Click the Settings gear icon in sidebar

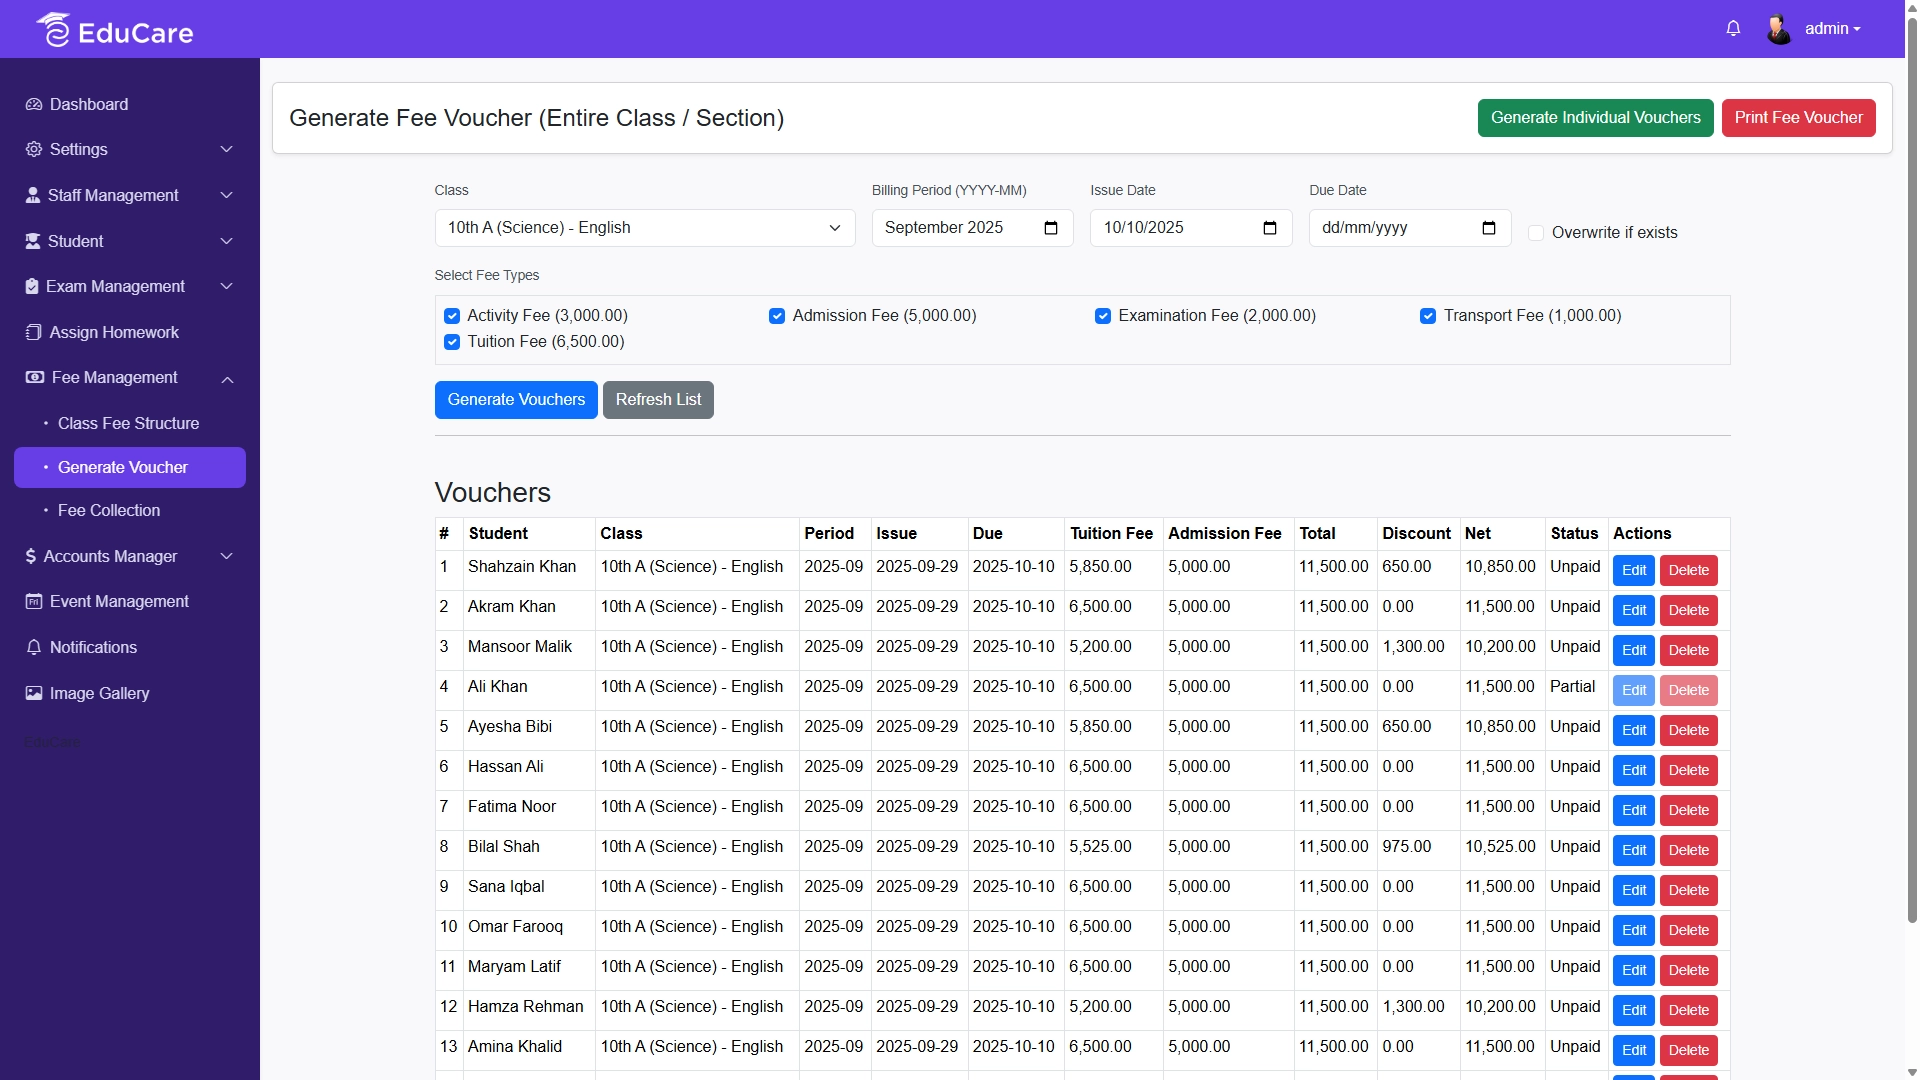pyautogui.click(x=34, y=149)
